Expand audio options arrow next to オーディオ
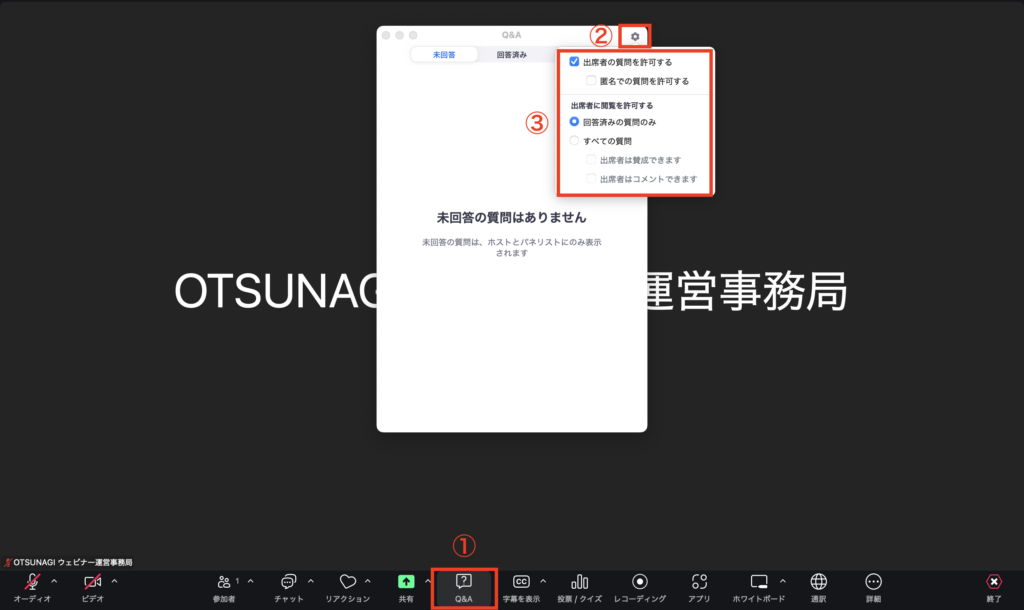Image resolution: width=1024 pixels, height=610 pixels. pos(54,580)
